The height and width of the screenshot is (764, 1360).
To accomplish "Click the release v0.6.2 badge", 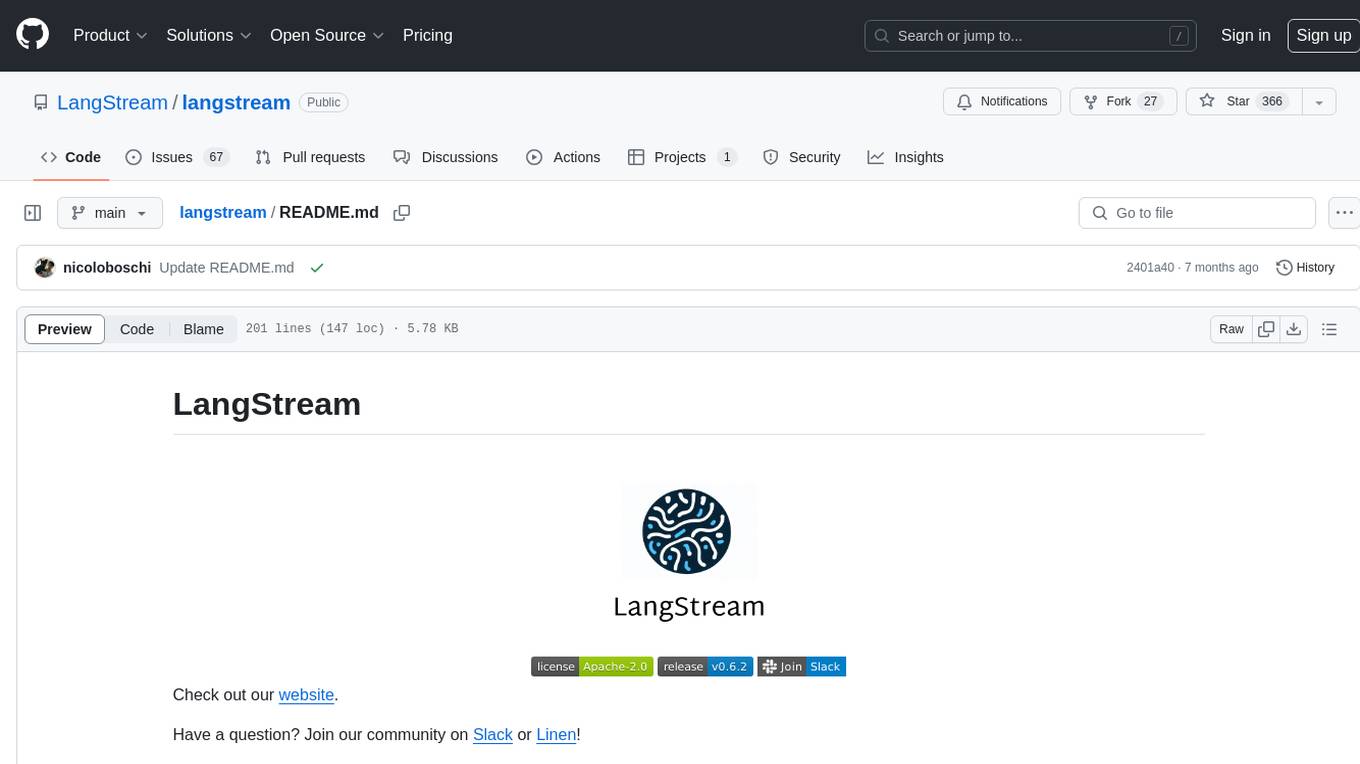I will click(705, 667).
